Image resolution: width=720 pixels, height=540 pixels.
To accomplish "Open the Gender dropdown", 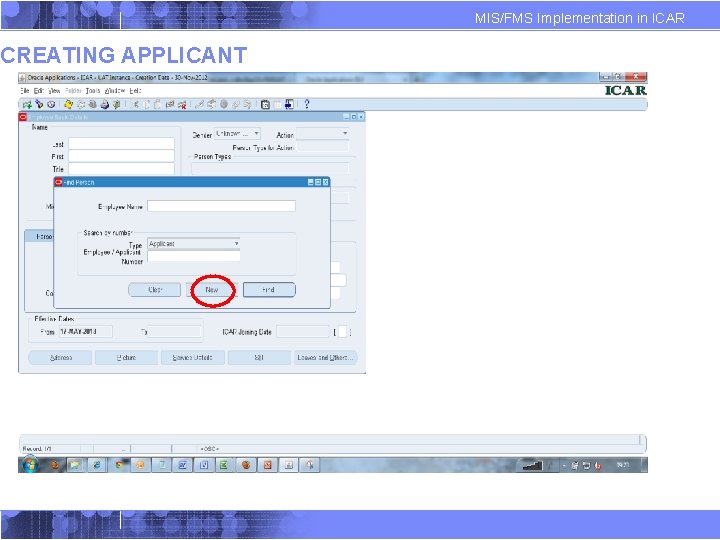I will point(237,134).
